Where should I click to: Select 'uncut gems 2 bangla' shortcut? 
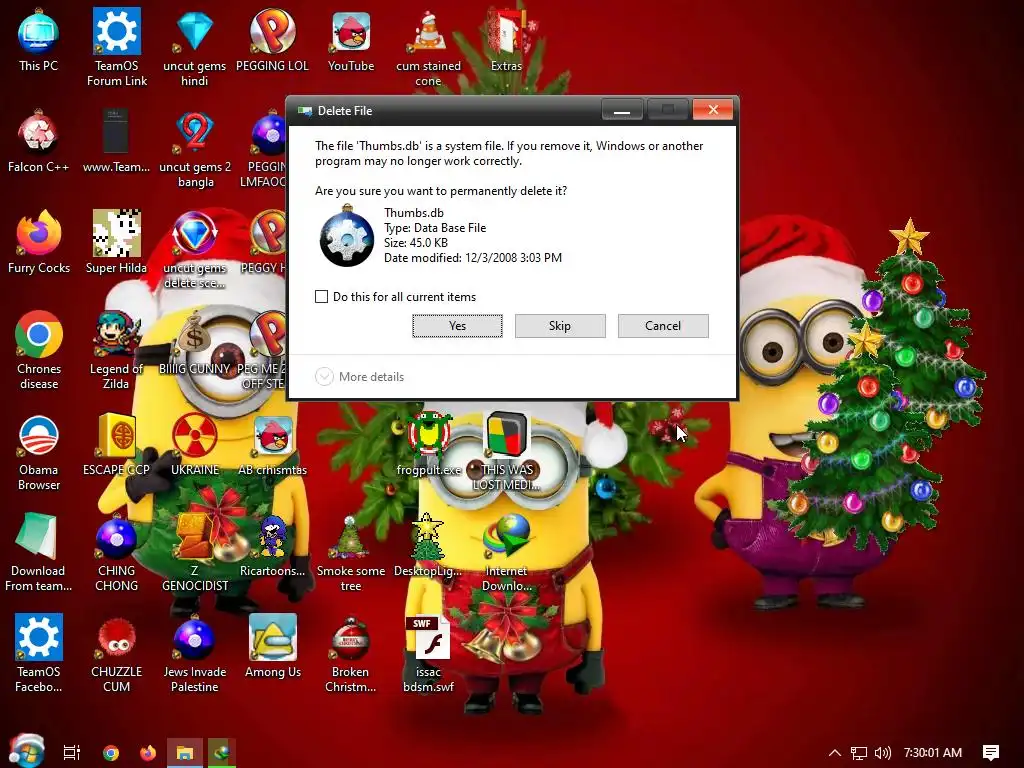195,149
